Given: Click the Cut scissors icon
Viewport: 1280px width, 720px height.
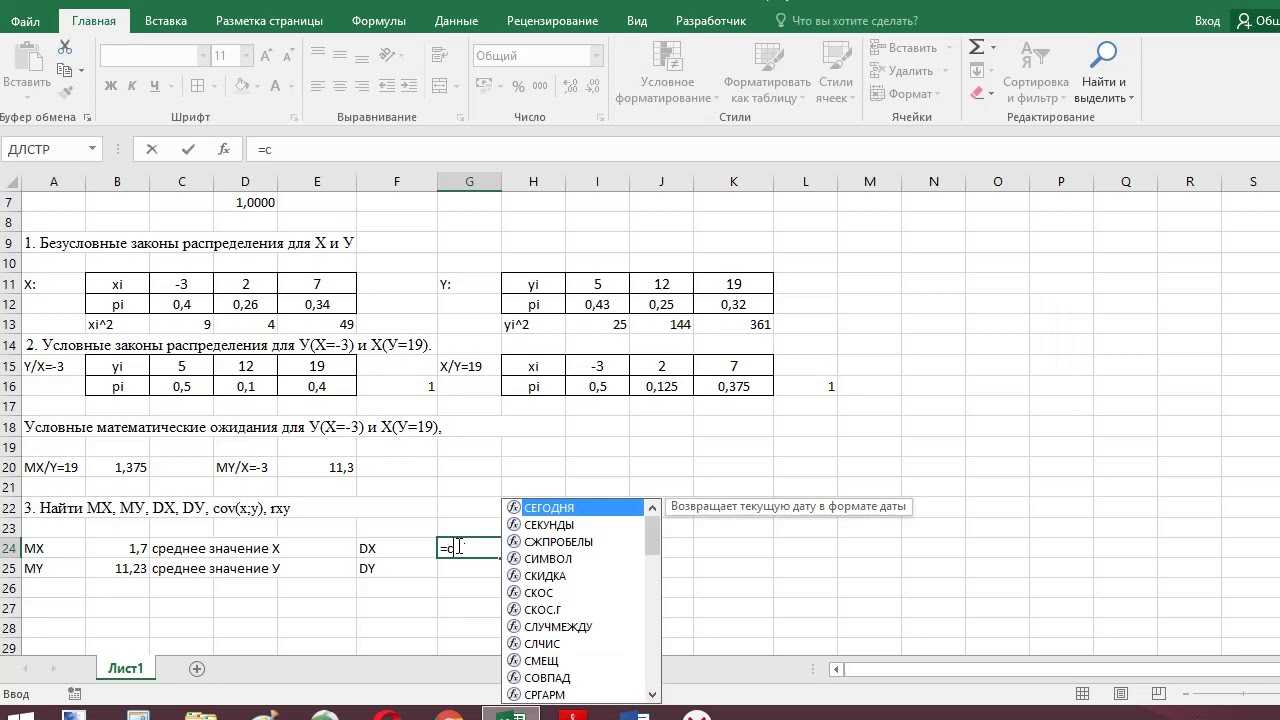Looking at the screenshot, I should (x=65, y=47).
